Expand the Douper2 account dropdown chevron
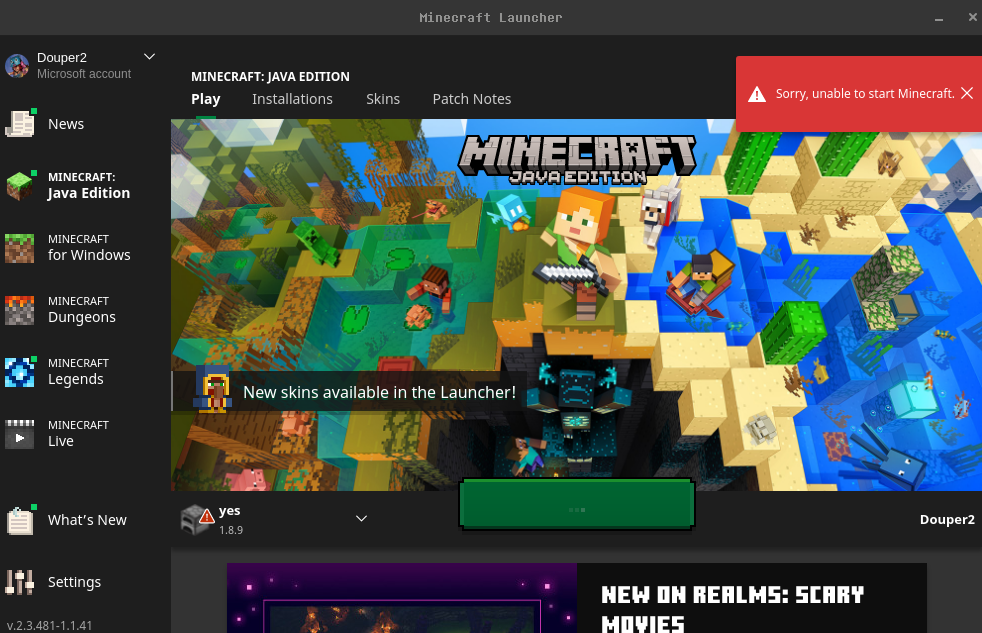This screenshot has height=633, width=982. (149, 57)
